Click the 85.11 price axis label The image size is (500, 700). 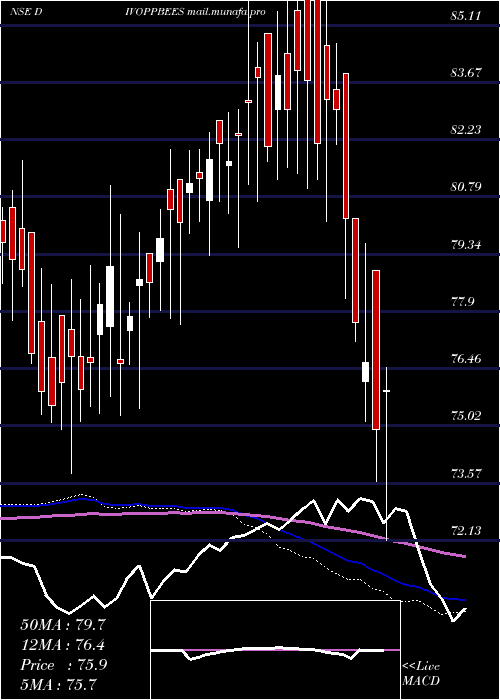[x=466, y=16]
